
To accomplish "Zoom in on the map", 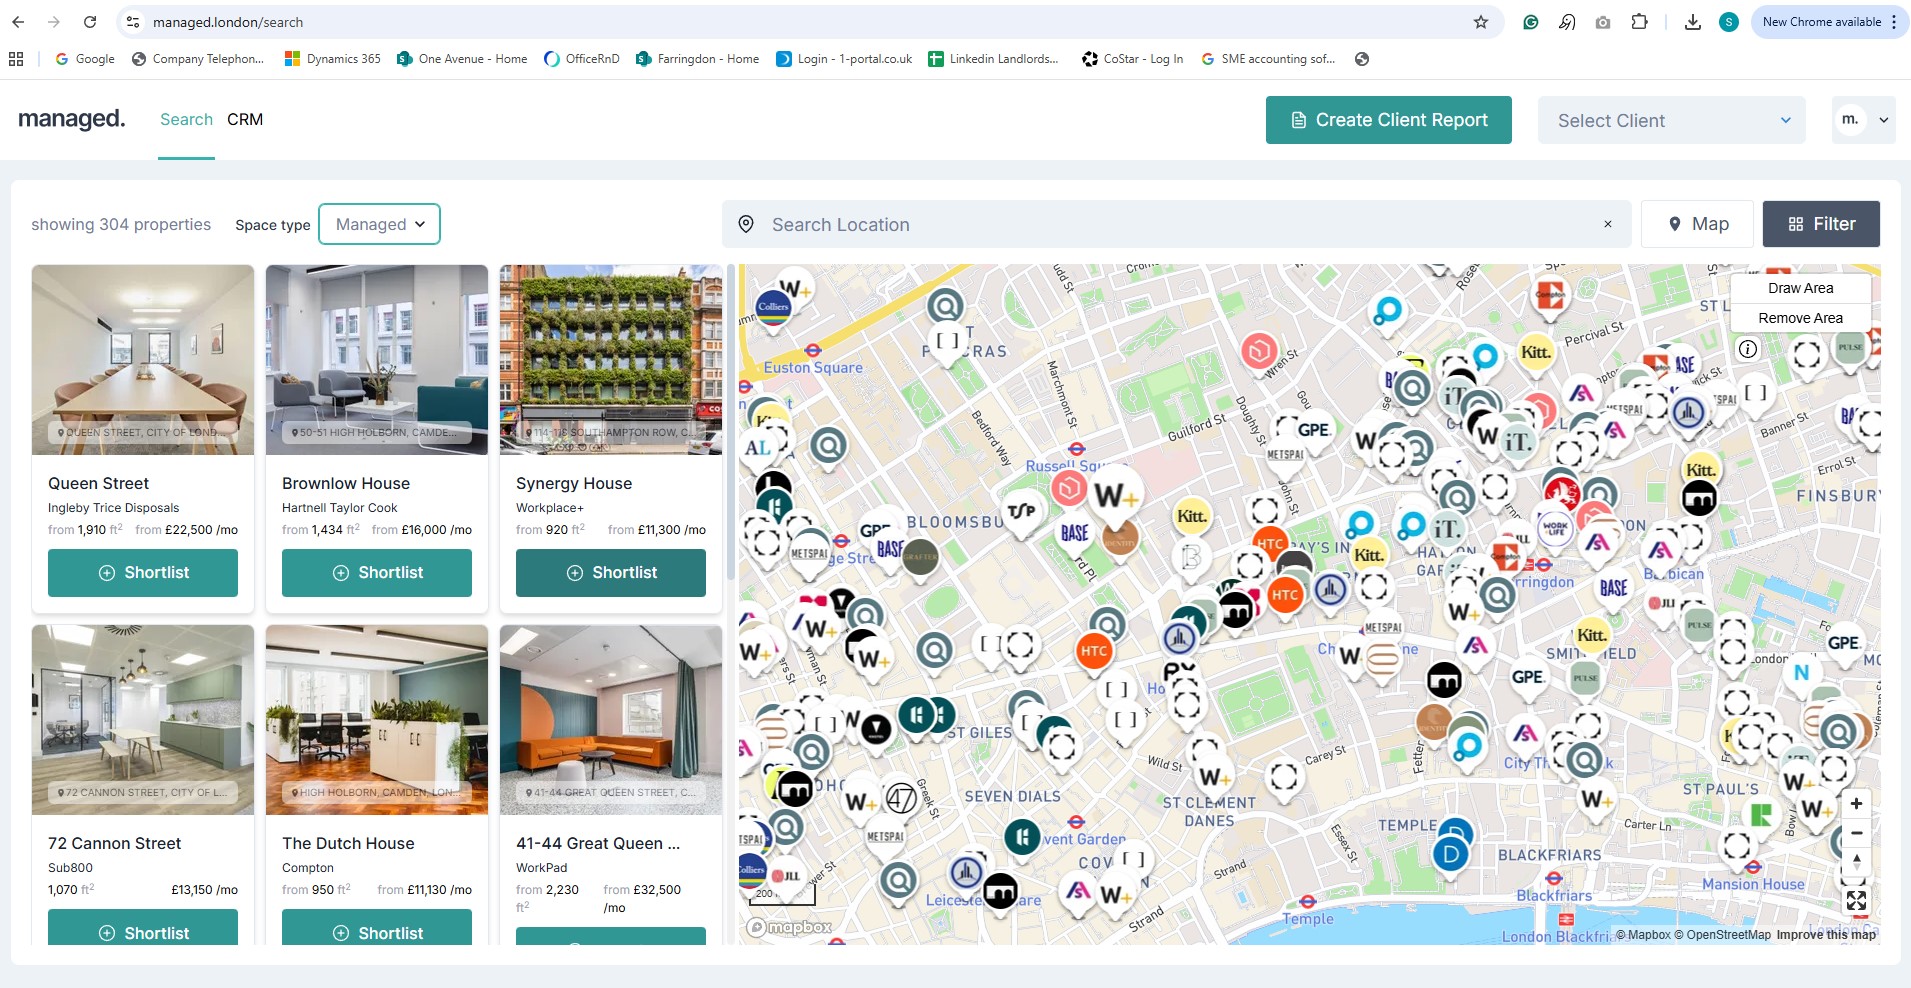I will point(1856,804).
